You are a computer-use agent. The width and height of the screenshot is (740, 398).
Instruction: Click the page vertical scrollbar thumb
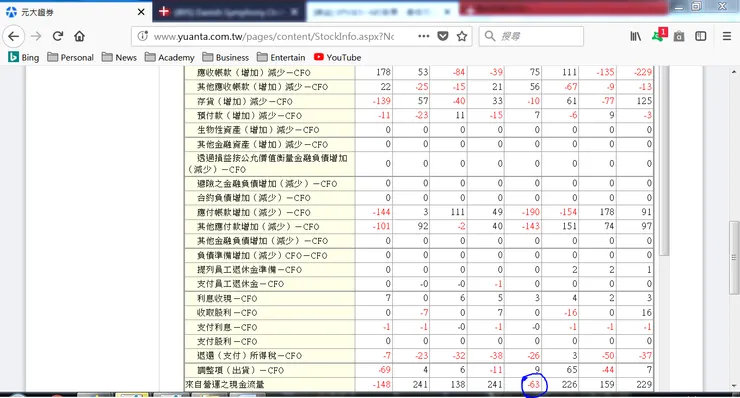pos(734,257)
